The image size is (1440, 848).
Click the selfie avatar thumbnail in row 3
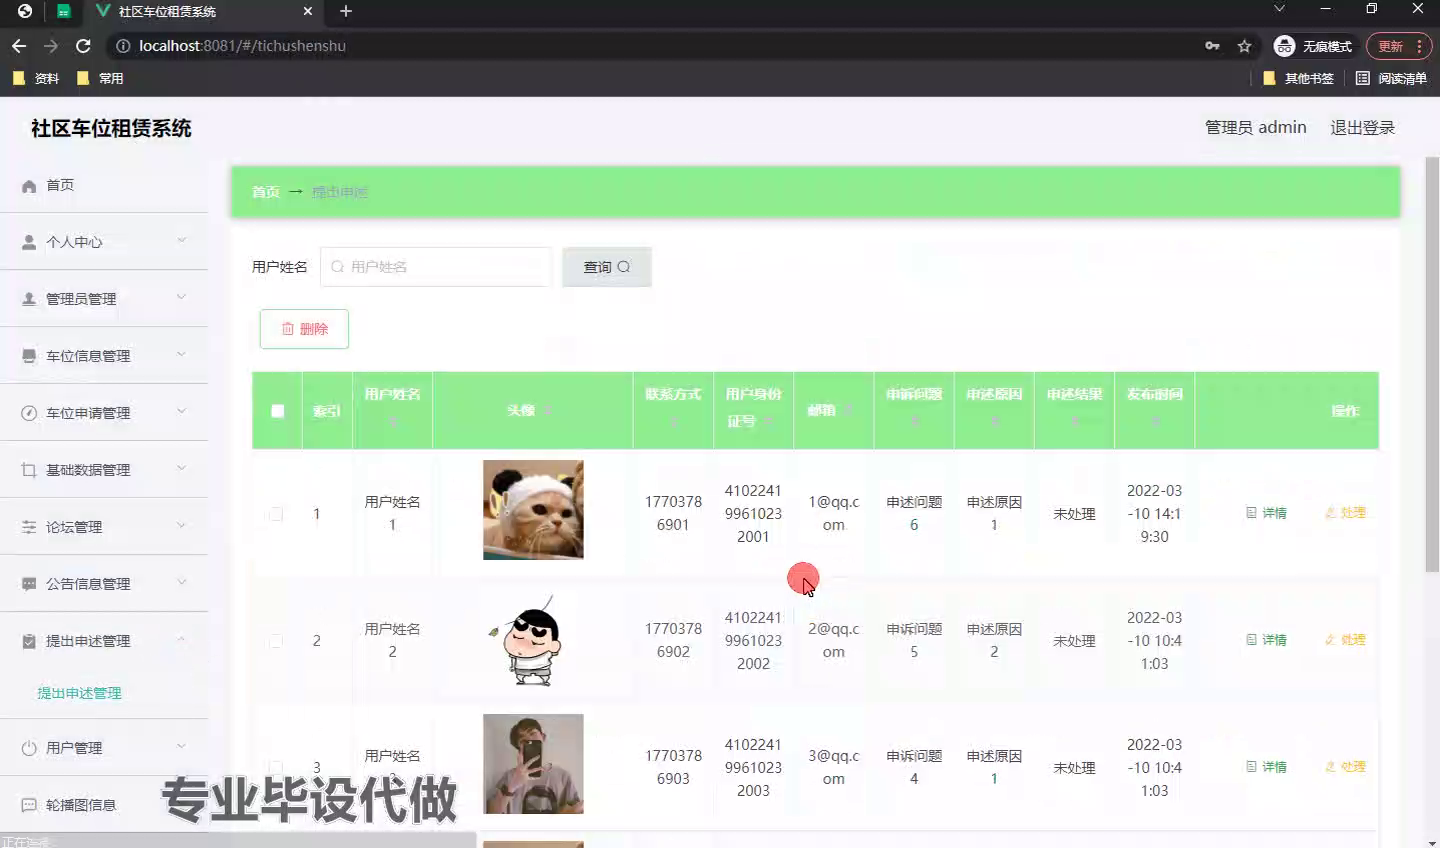[533, 764]
